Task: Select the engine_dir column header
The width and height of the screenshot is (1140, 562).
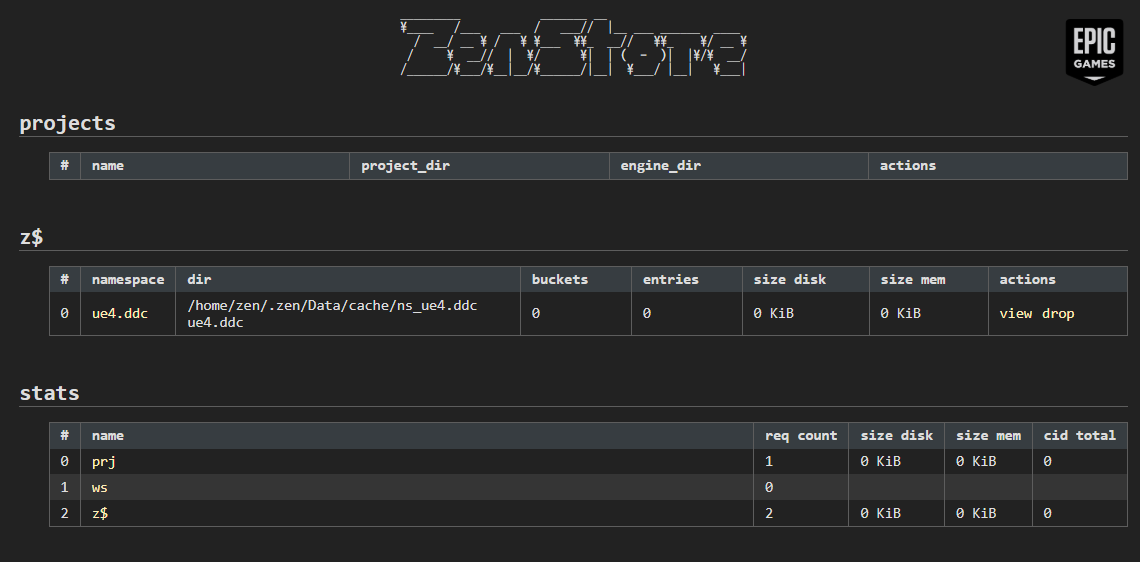Action: 660,165
